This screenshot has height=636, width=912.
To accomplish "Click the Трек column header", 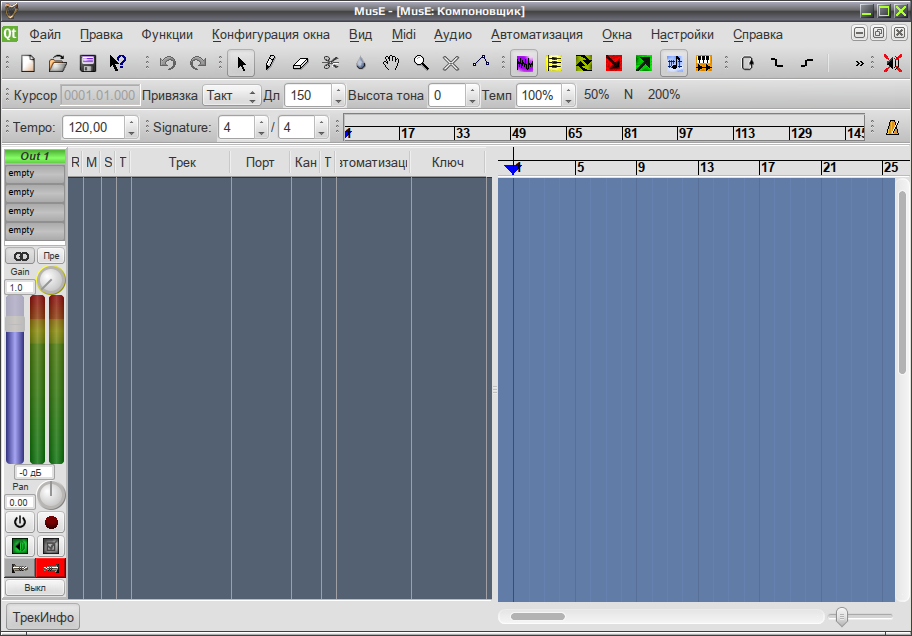I will click(181, 162).
